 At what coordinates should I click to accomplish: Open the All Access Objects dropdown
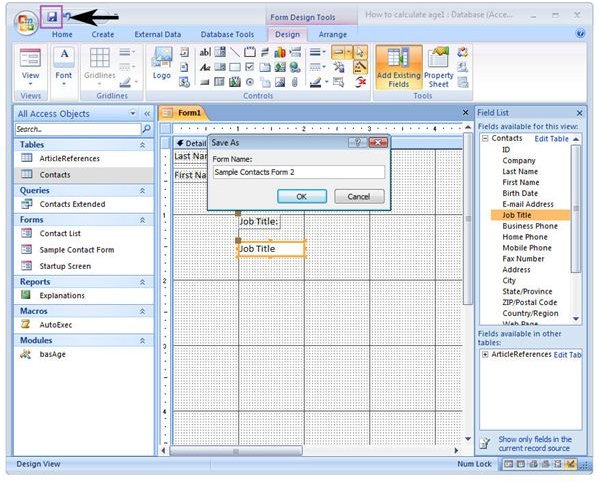[x=133, y=114]
